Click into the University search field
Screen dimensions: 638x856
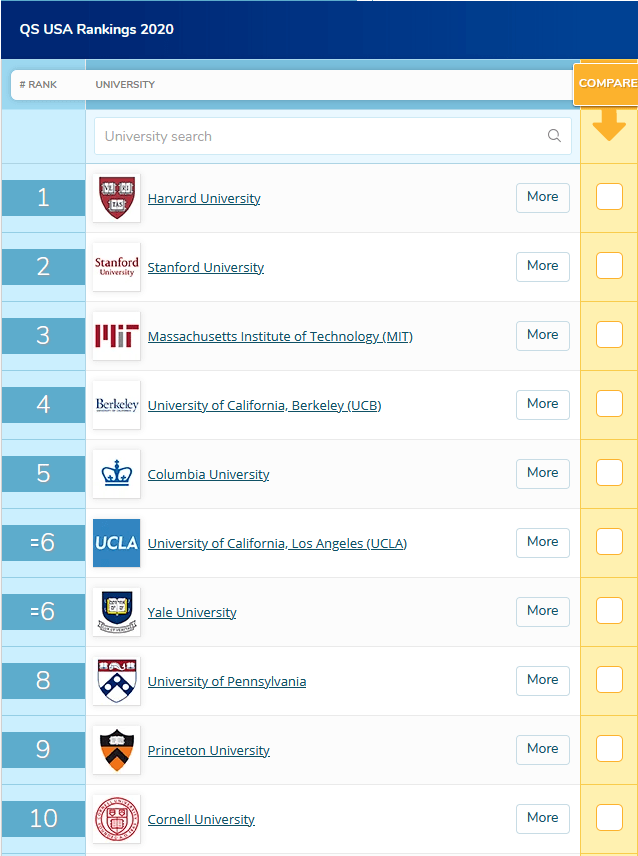[x=333, y=136]
